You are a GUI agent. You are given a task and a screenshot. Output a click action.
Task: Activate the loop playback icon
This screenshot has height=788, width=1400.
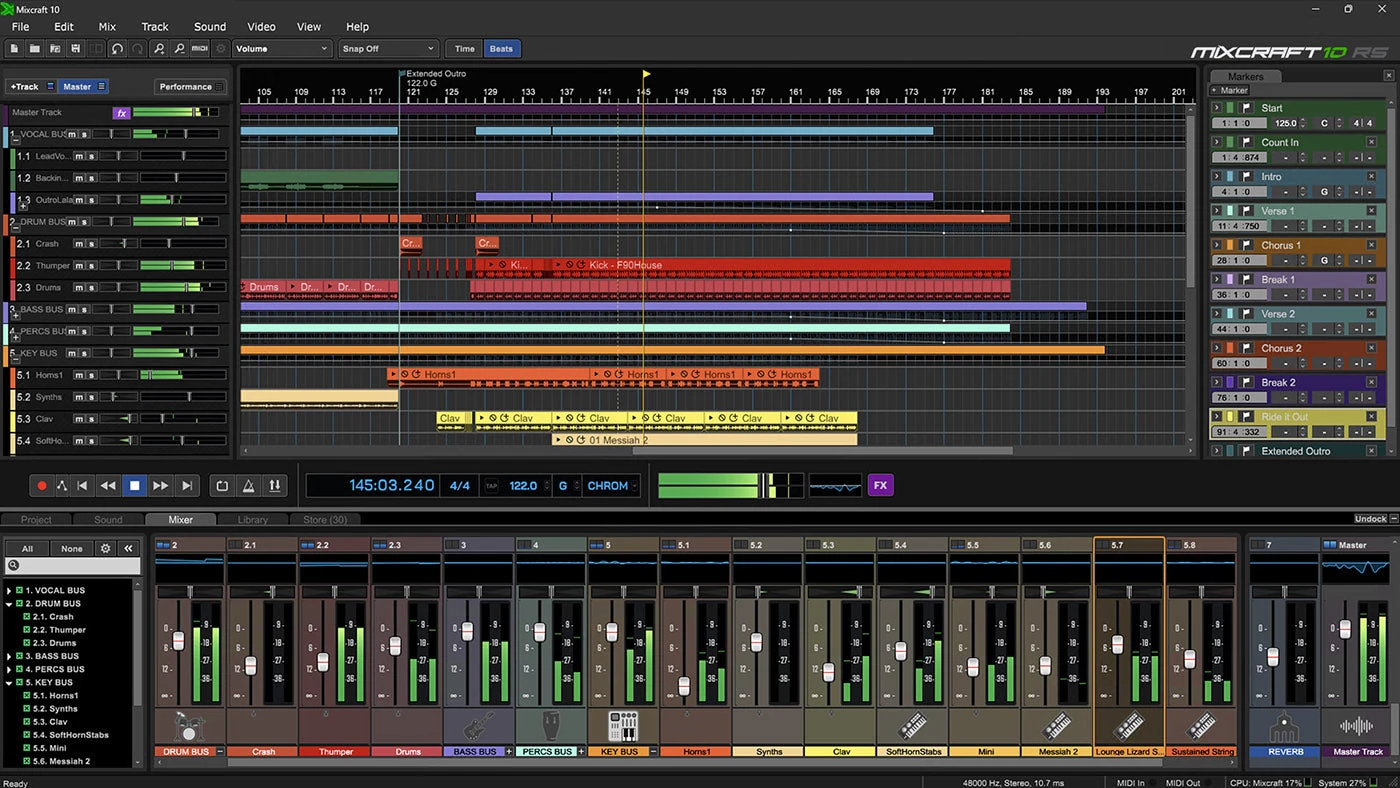tap(222, 485)
